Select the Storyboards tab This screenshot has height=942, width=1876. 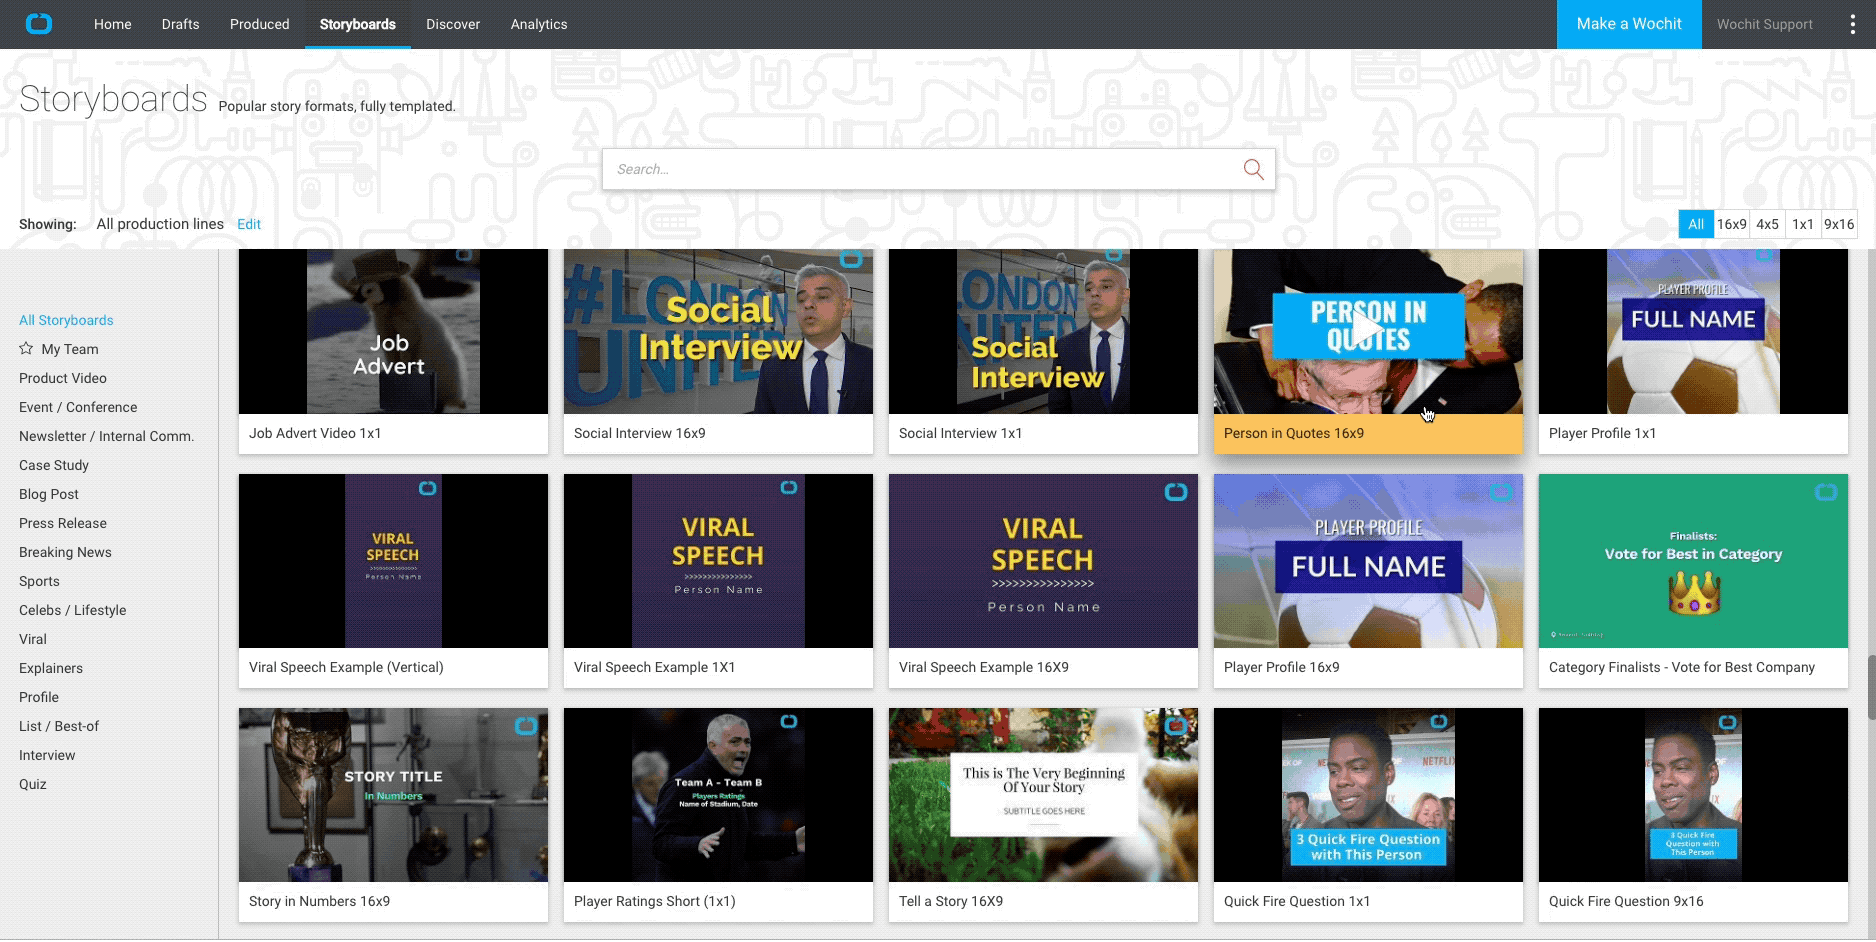tap(358, 24)
